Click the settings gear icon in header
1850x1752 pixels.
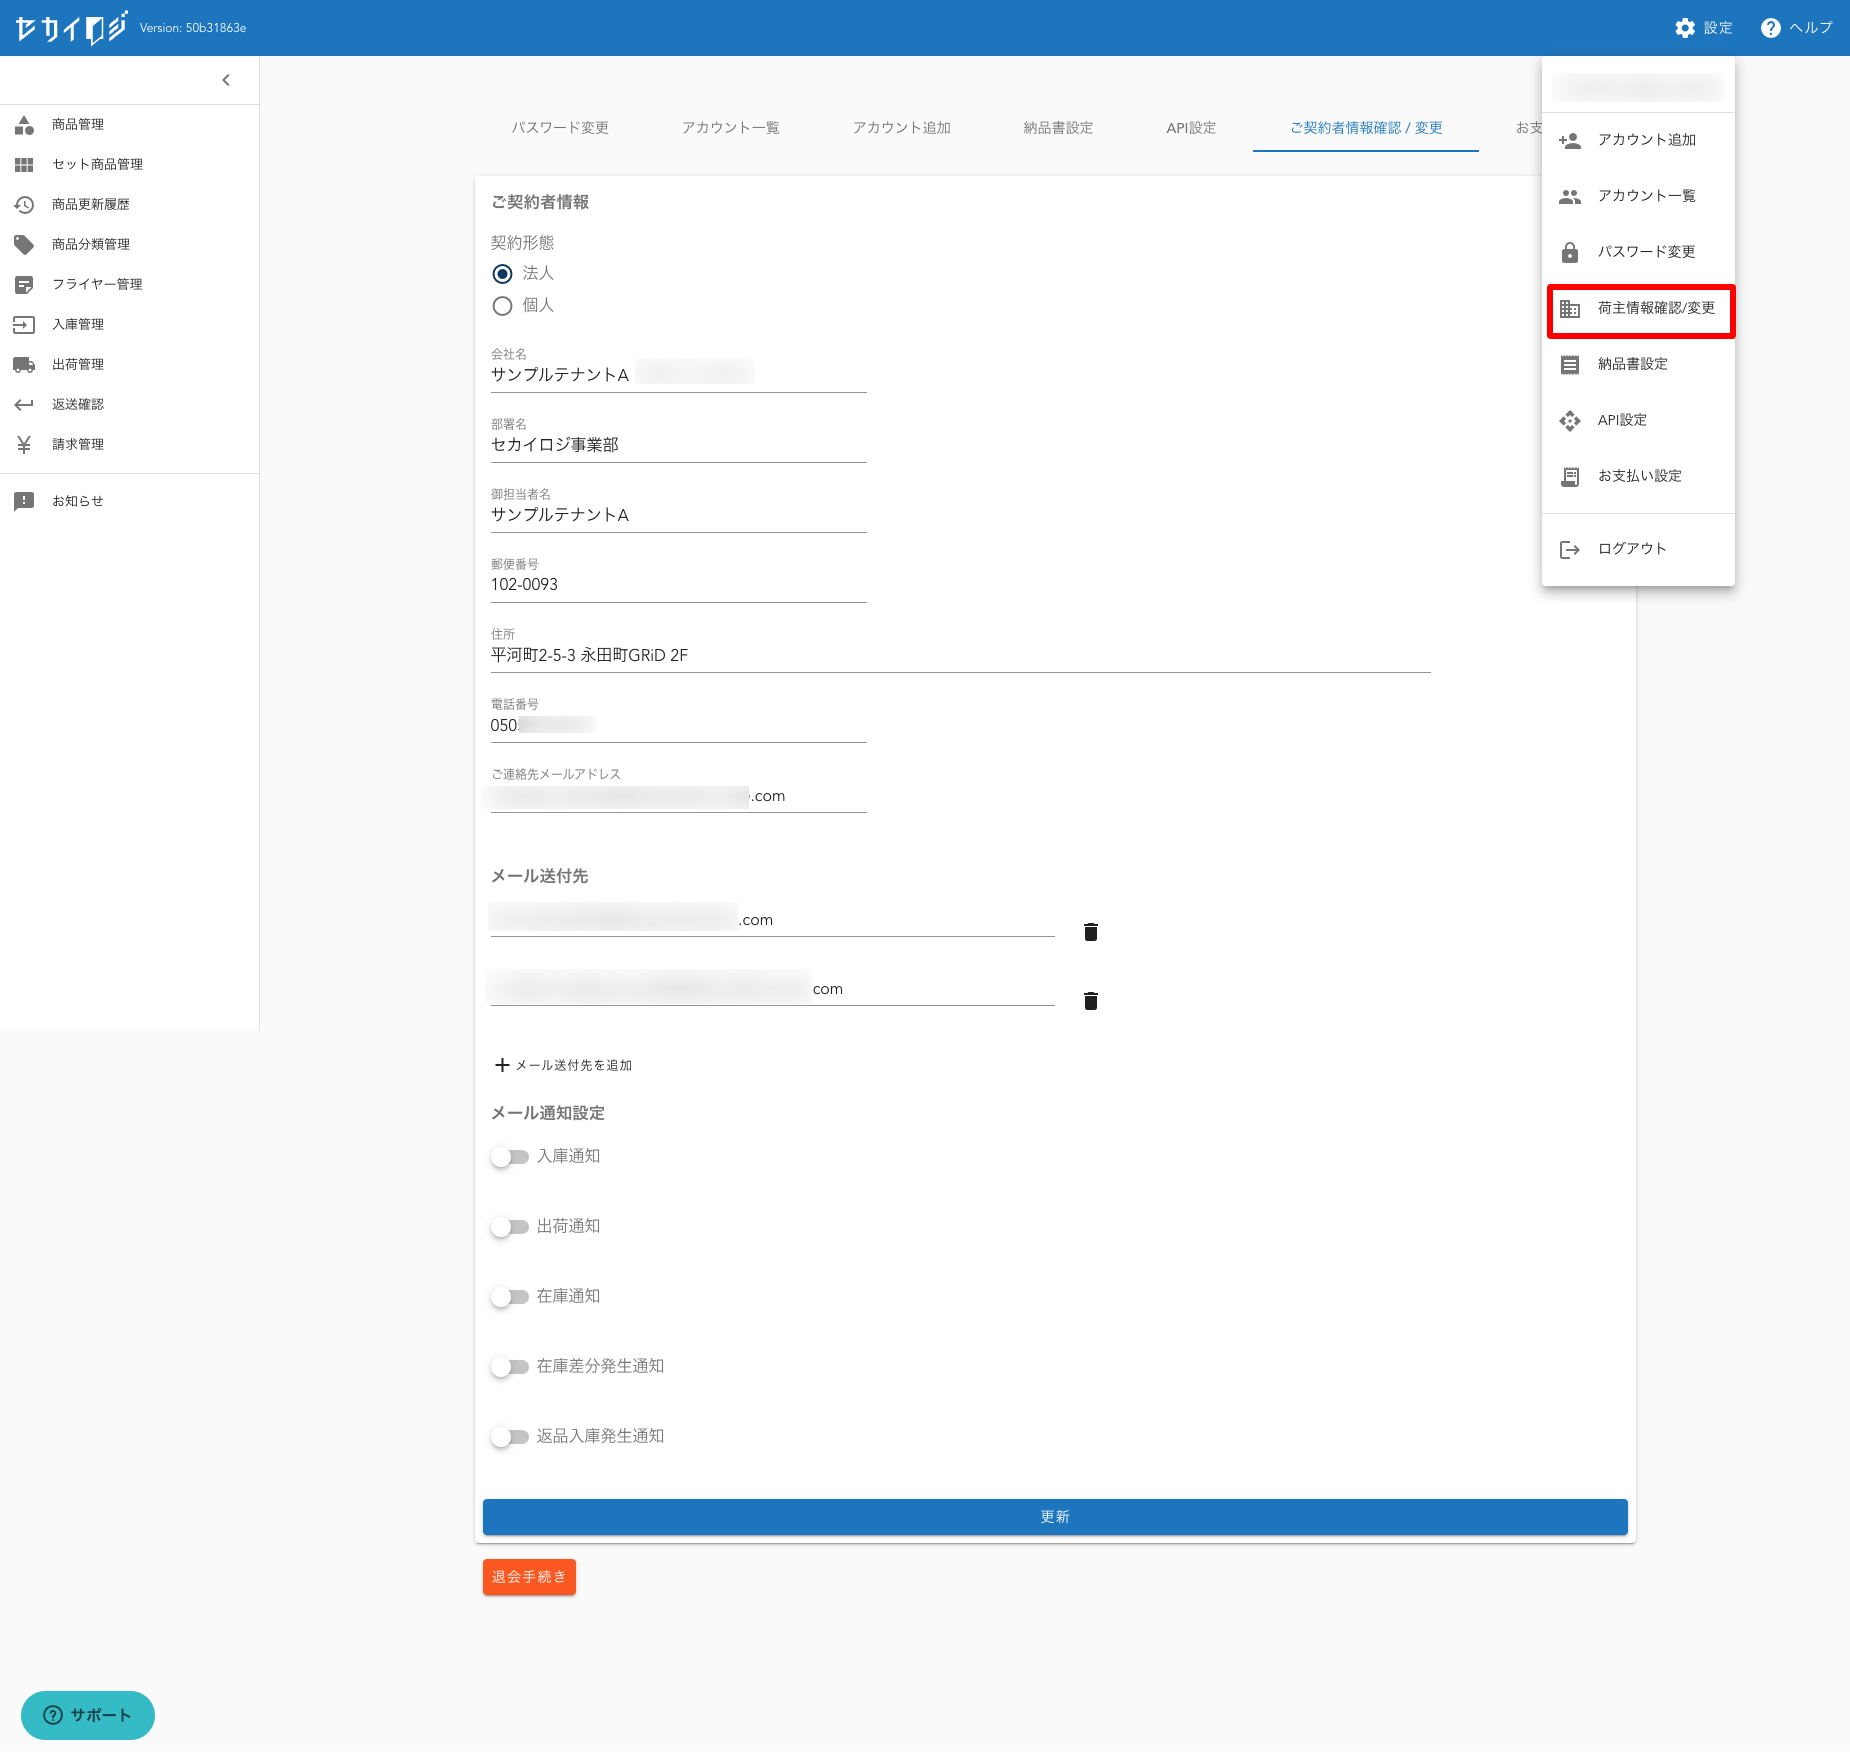1685,28
